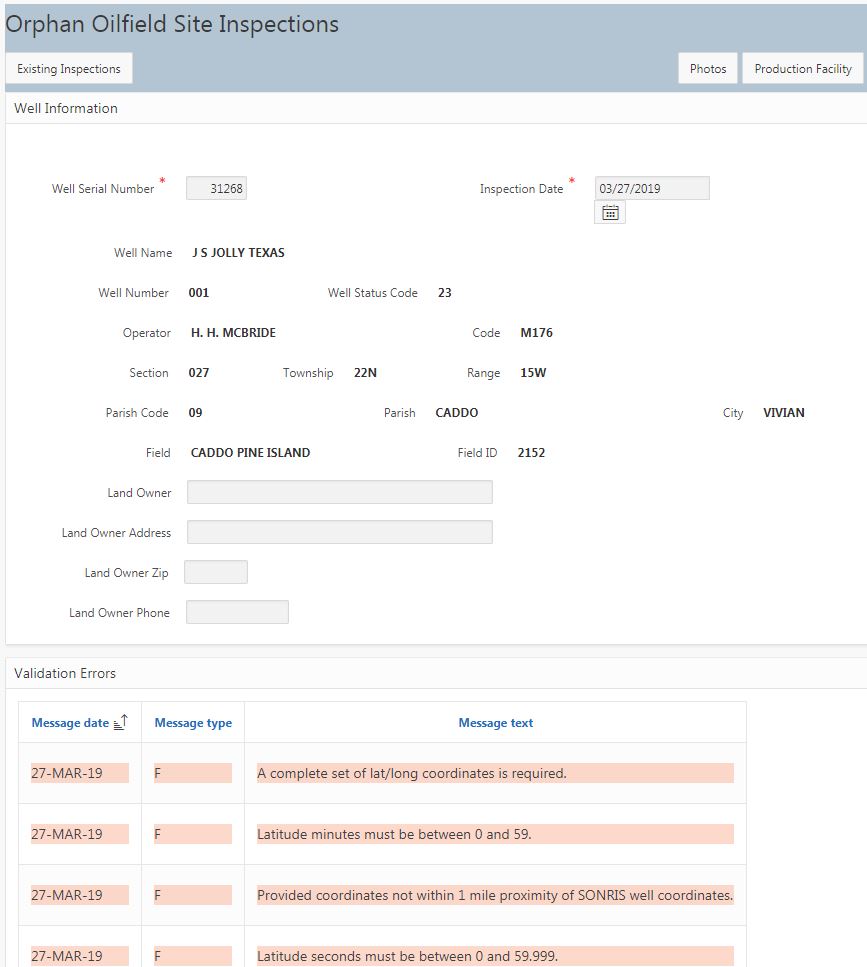Click the Well Information section header
The height and width of the screenshot is (967, 867).
pos(66,108)
